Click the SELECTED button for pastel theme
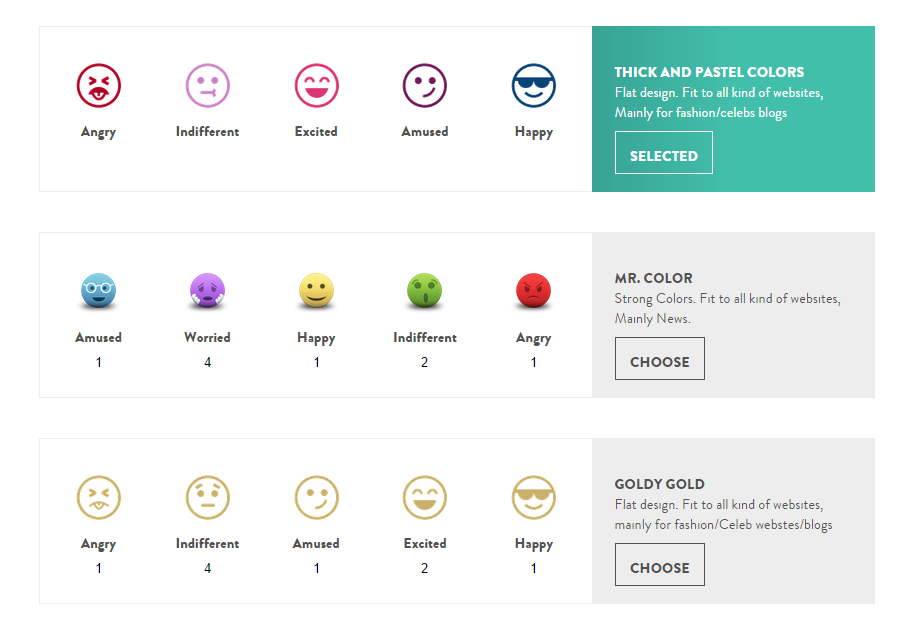 coord(664,153)
